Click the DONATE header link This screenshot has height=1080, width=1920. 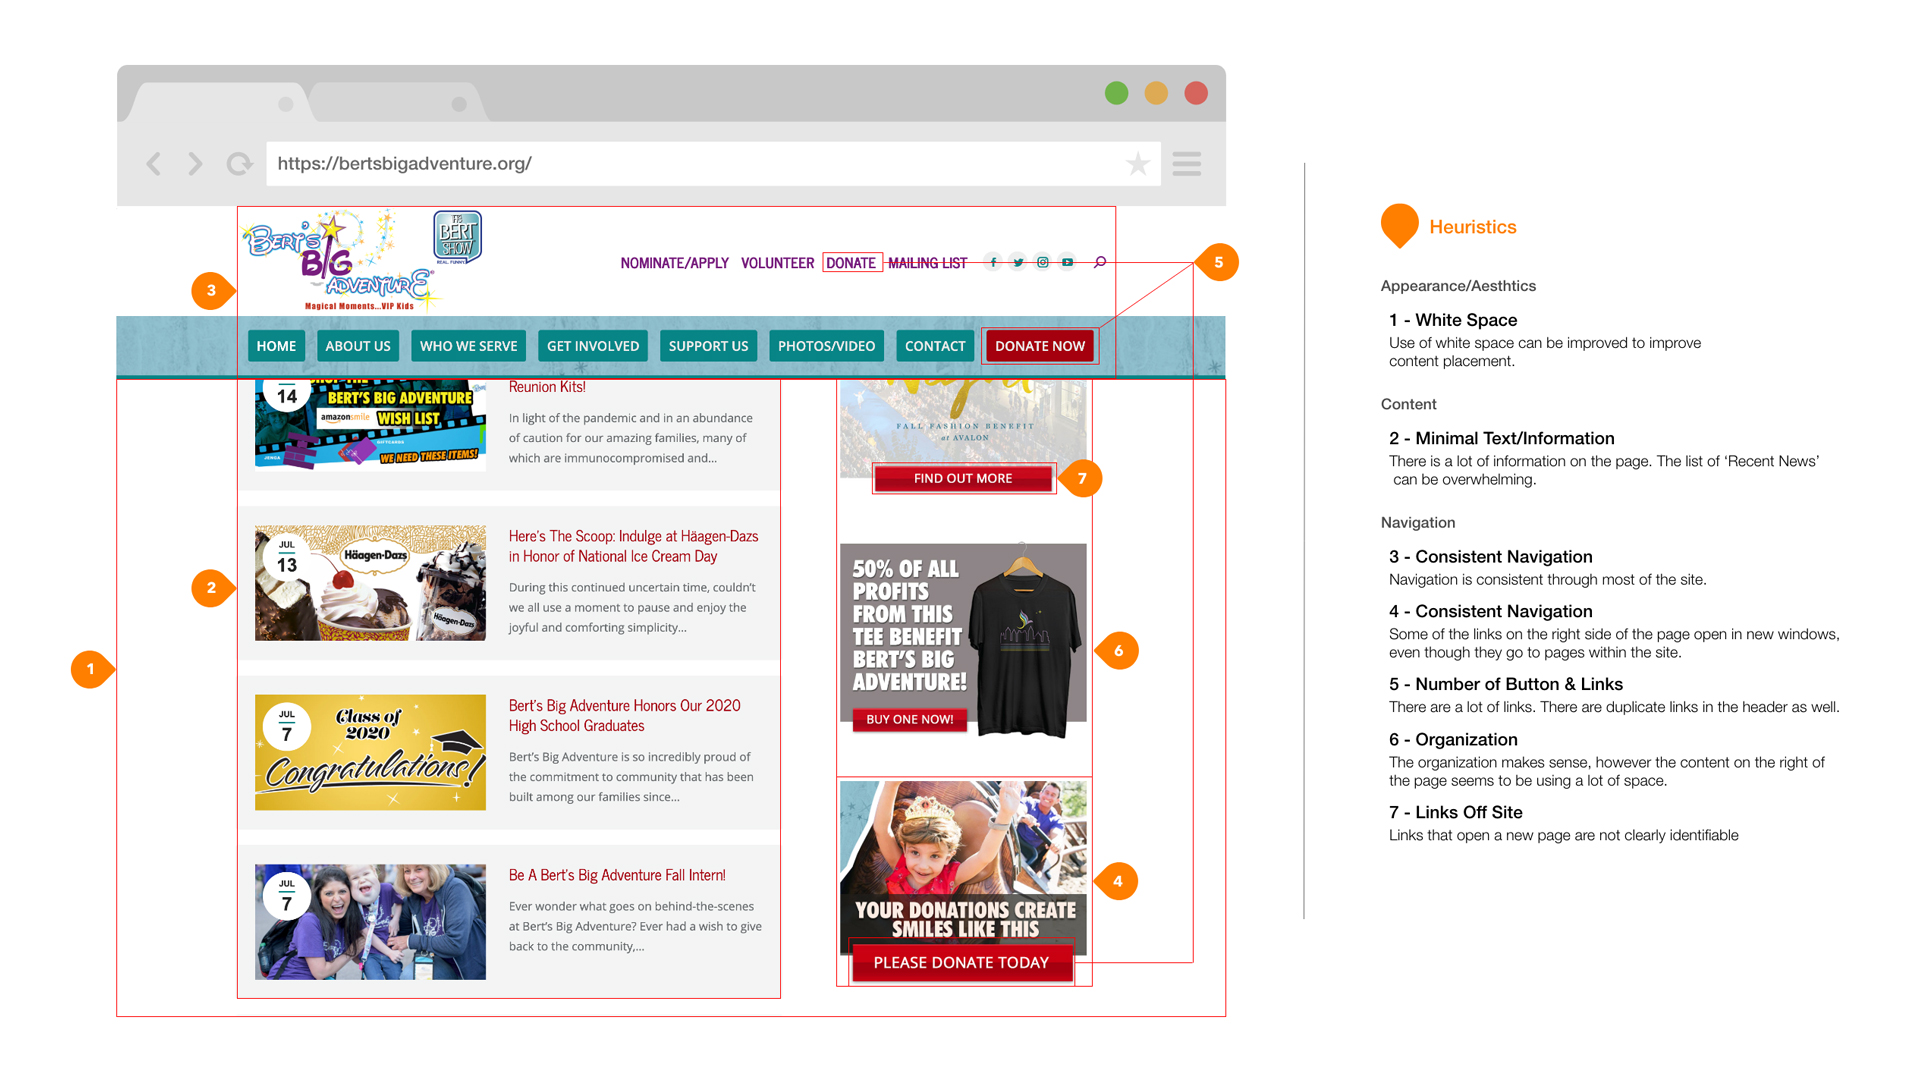tap(851, 263)
